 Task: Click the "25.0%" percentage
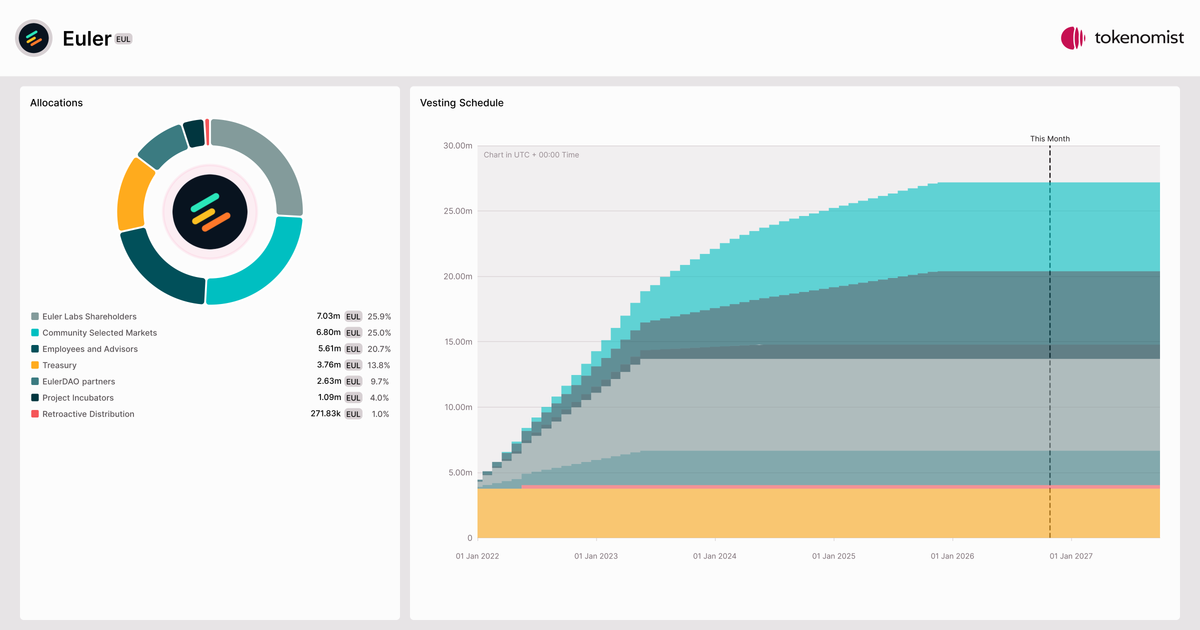click(x=379, y=333)
